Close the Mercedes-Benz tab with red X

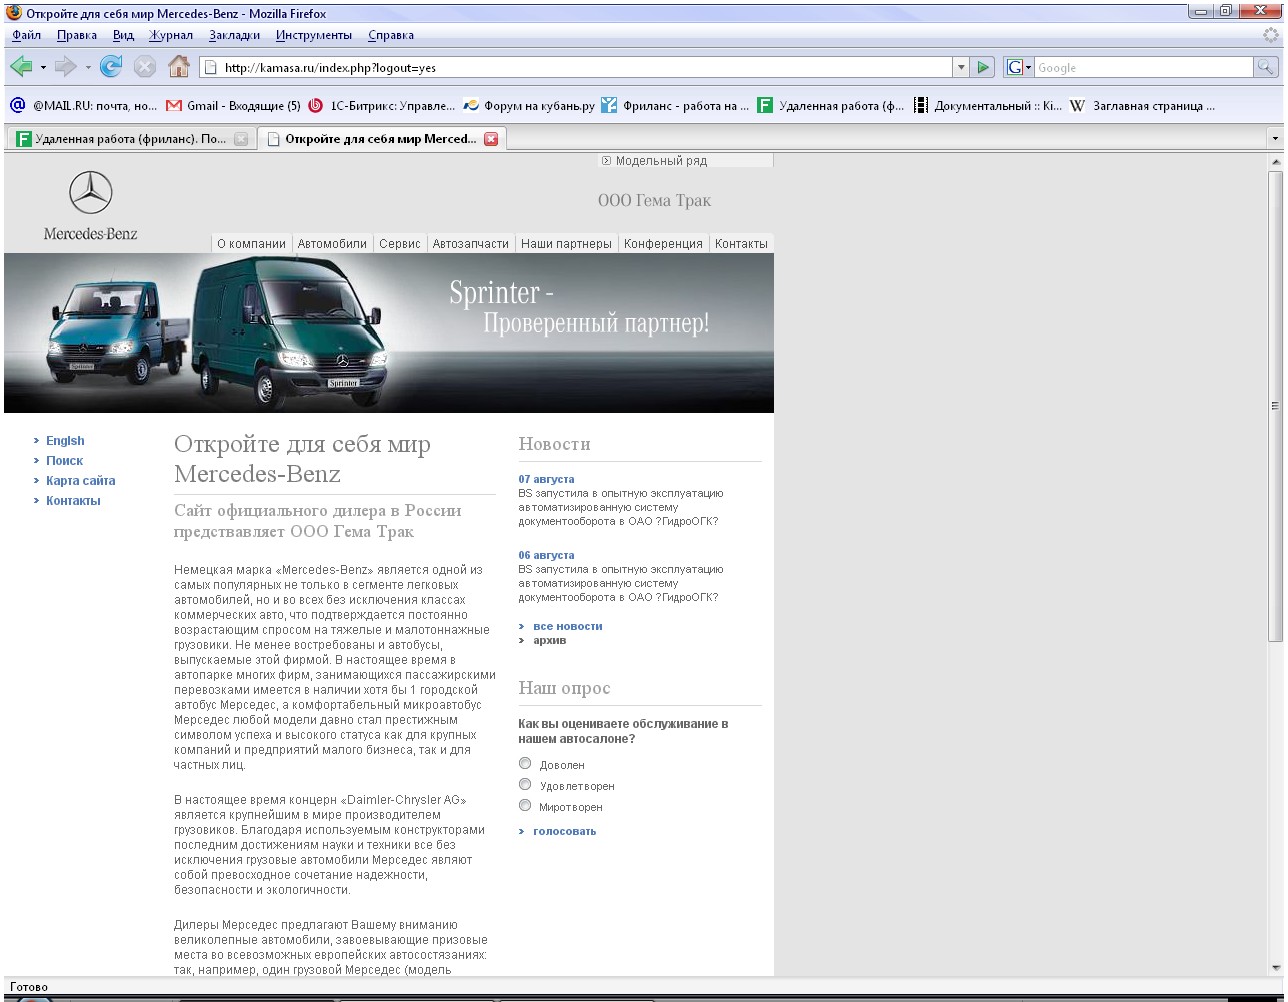click(x=491, y=139)
